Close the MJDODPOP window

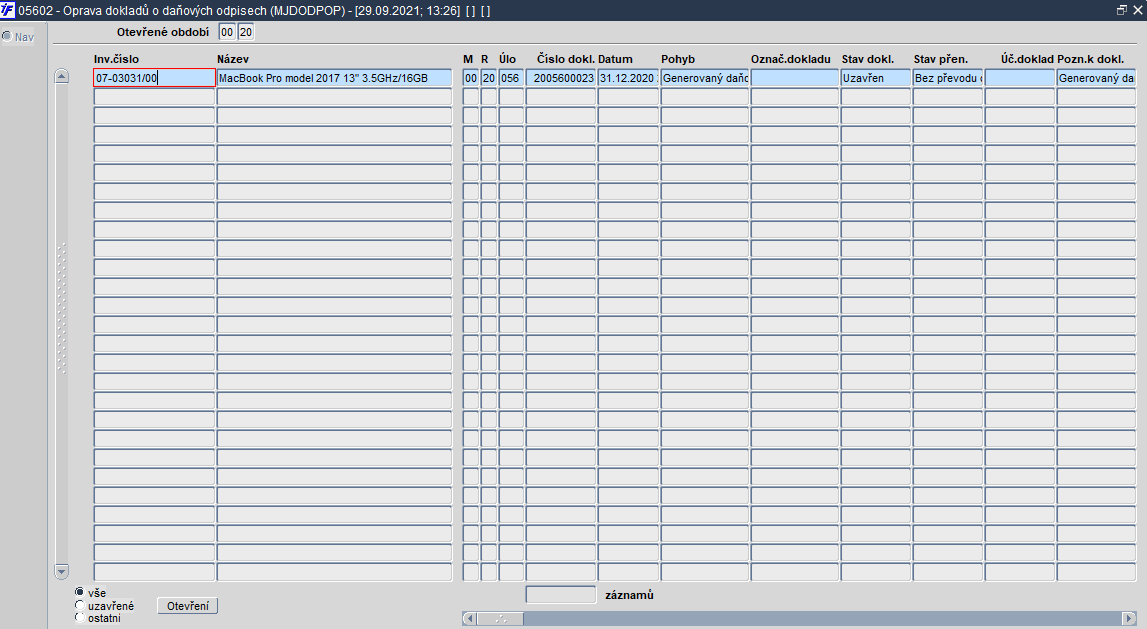click(x=1137, y=10)
